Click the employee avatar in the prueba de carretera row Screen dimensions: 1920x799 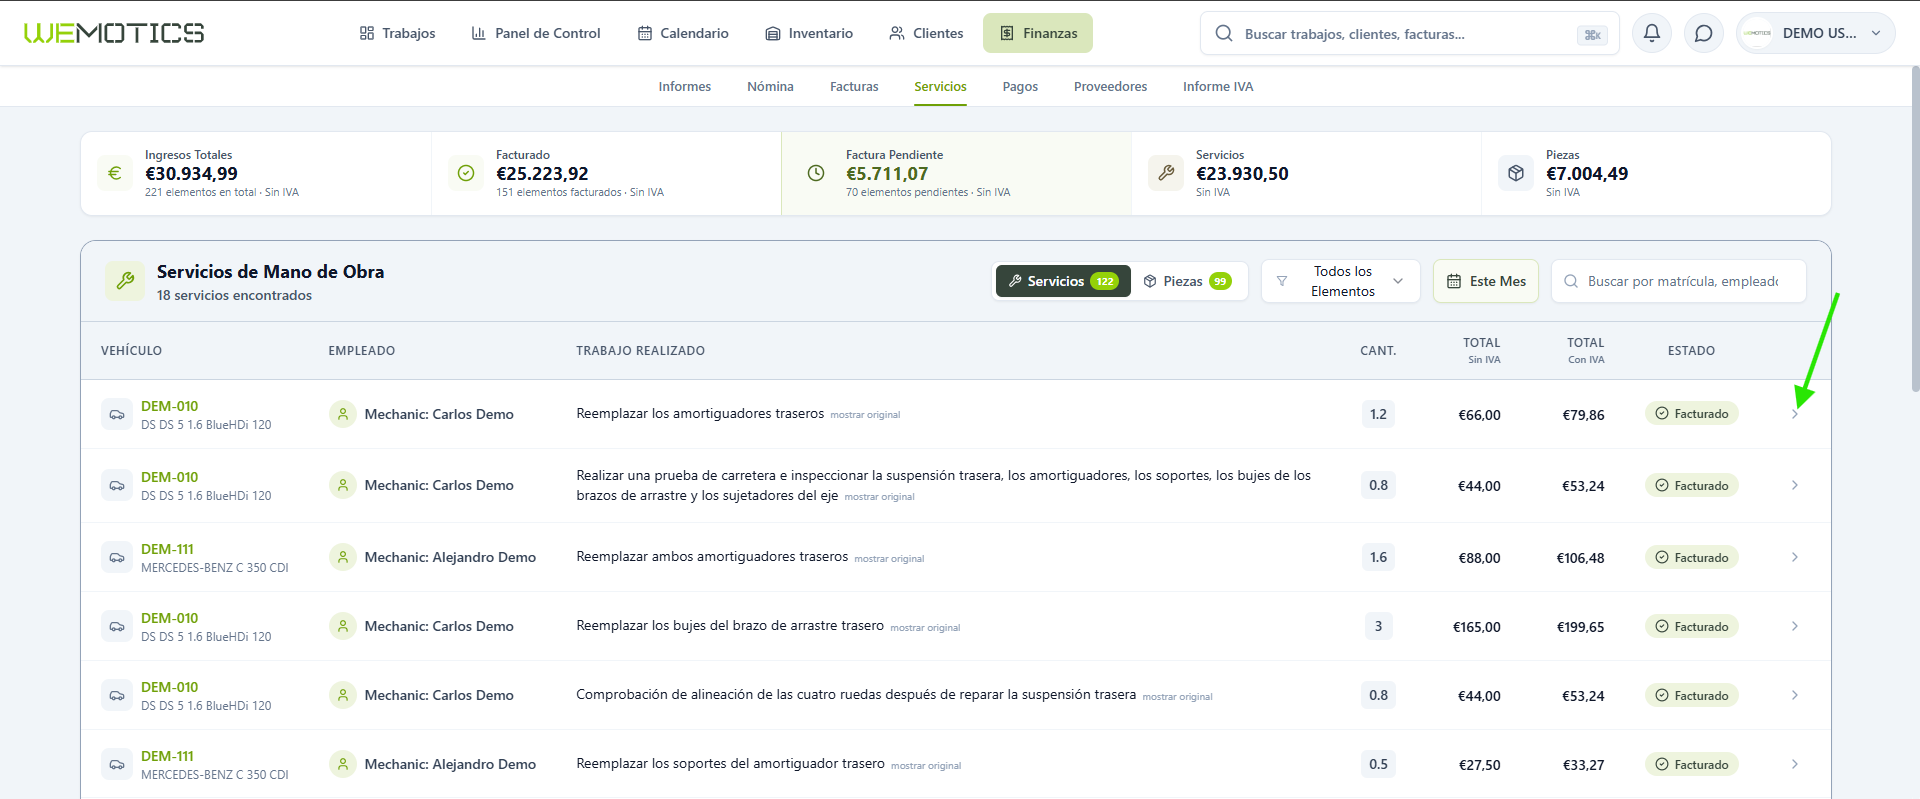[x=343, y=485]
